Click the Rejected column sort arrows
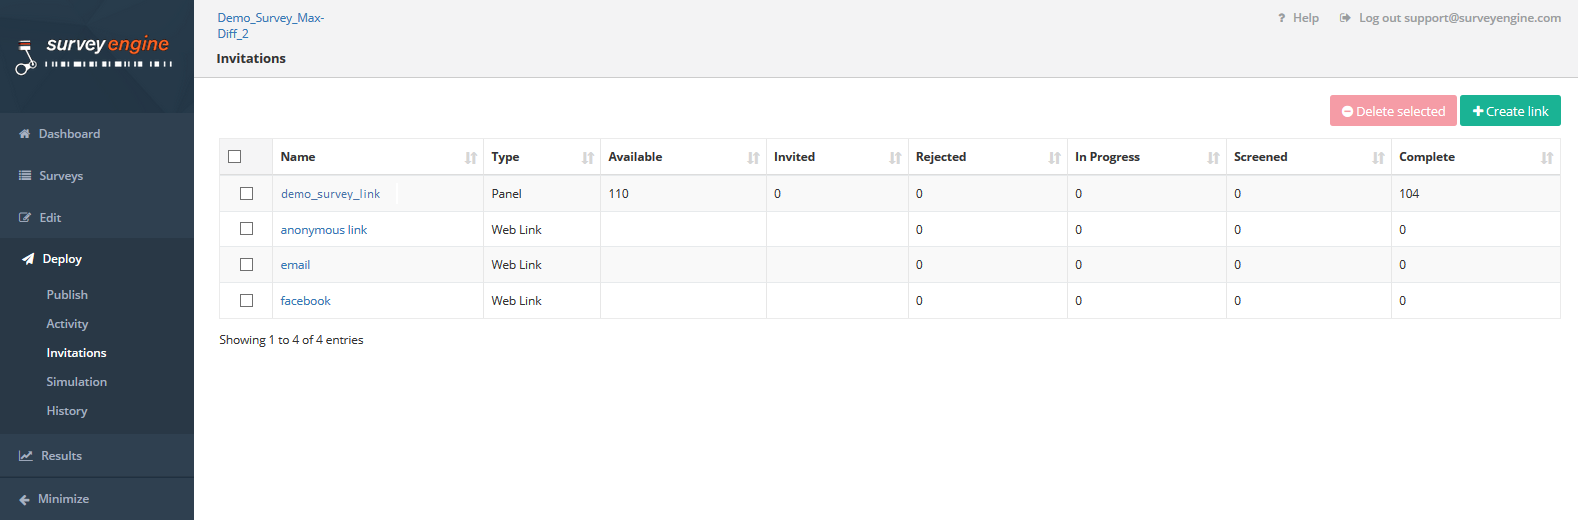Image resolution: width=1579 pixels, height=521 pixels. pos(1054,158)
